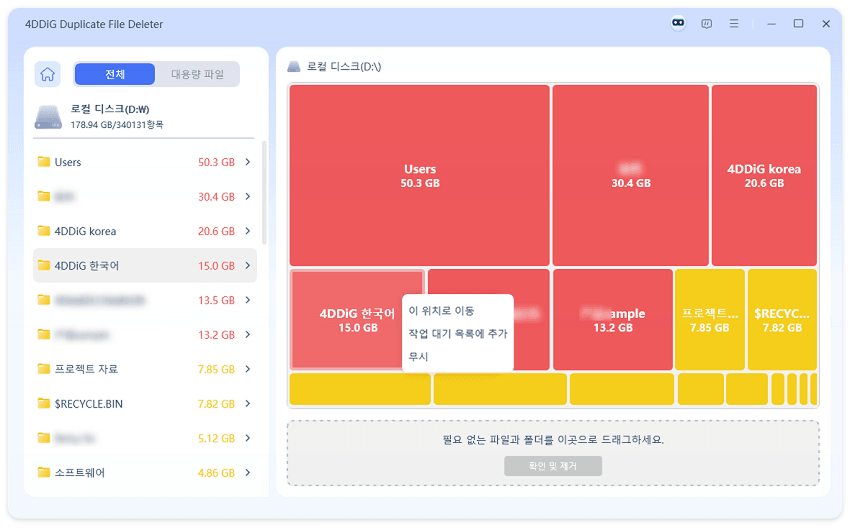This screenshot has width=850, height=530.
Task: Select the Users 50.3 GB treemap block
Action: click(420, 175)
